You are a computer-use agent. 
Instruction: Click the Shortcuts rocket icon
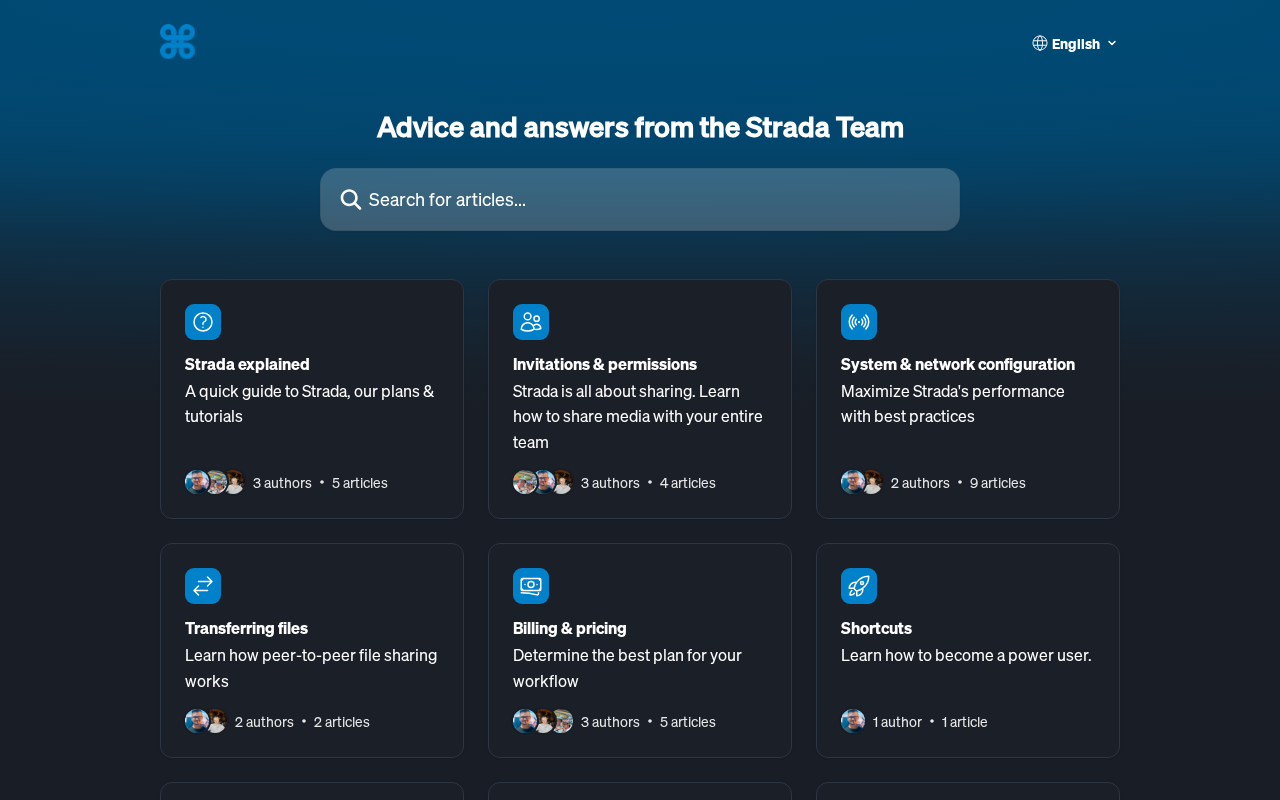pos(859,586)
